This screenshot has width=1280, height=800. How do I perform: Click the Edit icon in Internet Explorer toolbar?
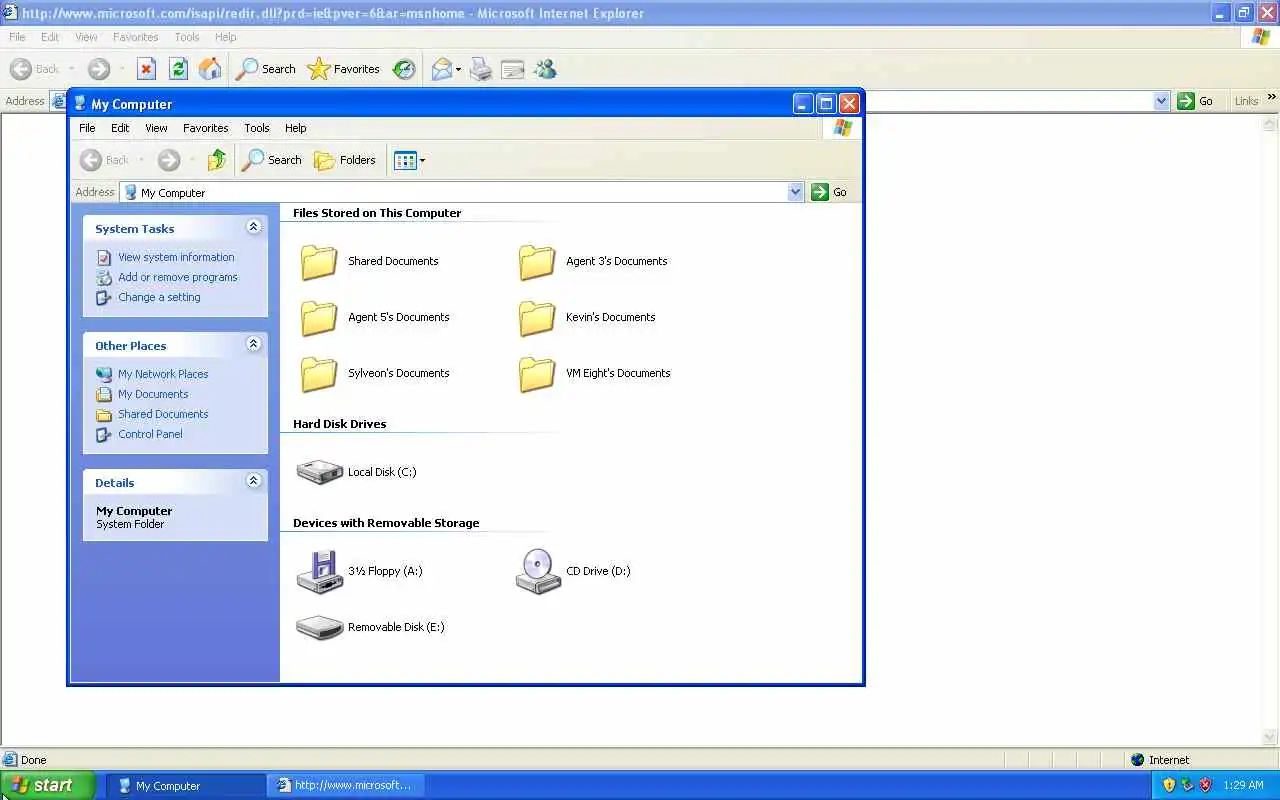click(x=513, y=69)
